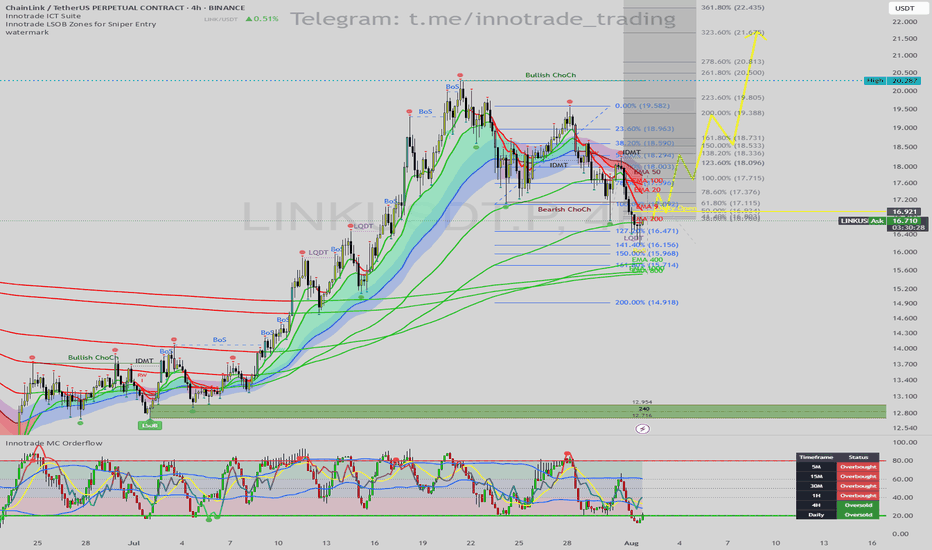932x550 pixels.
Task: Click the Jul label on the time axis
Action: pos(134,543)
